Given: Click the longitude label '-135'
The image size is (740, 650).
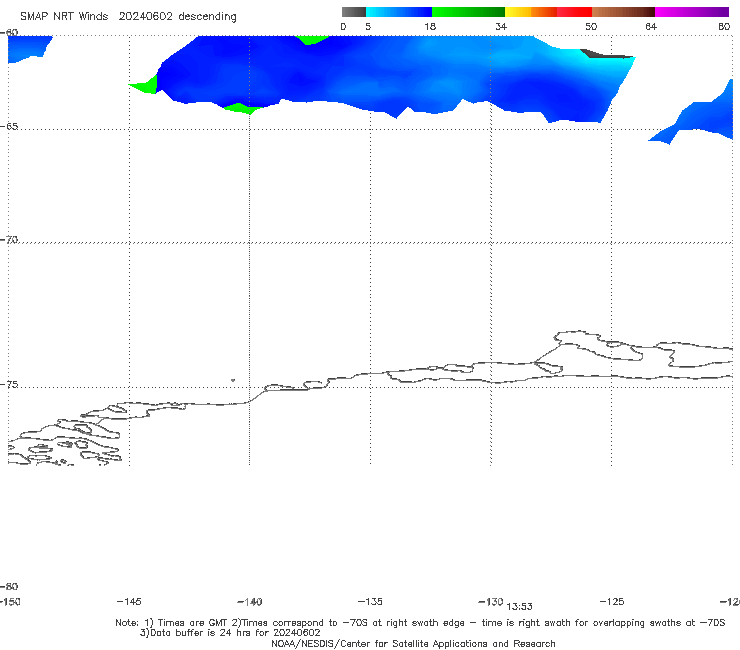Looking at the screenshot, I should (x=370, y=602).
